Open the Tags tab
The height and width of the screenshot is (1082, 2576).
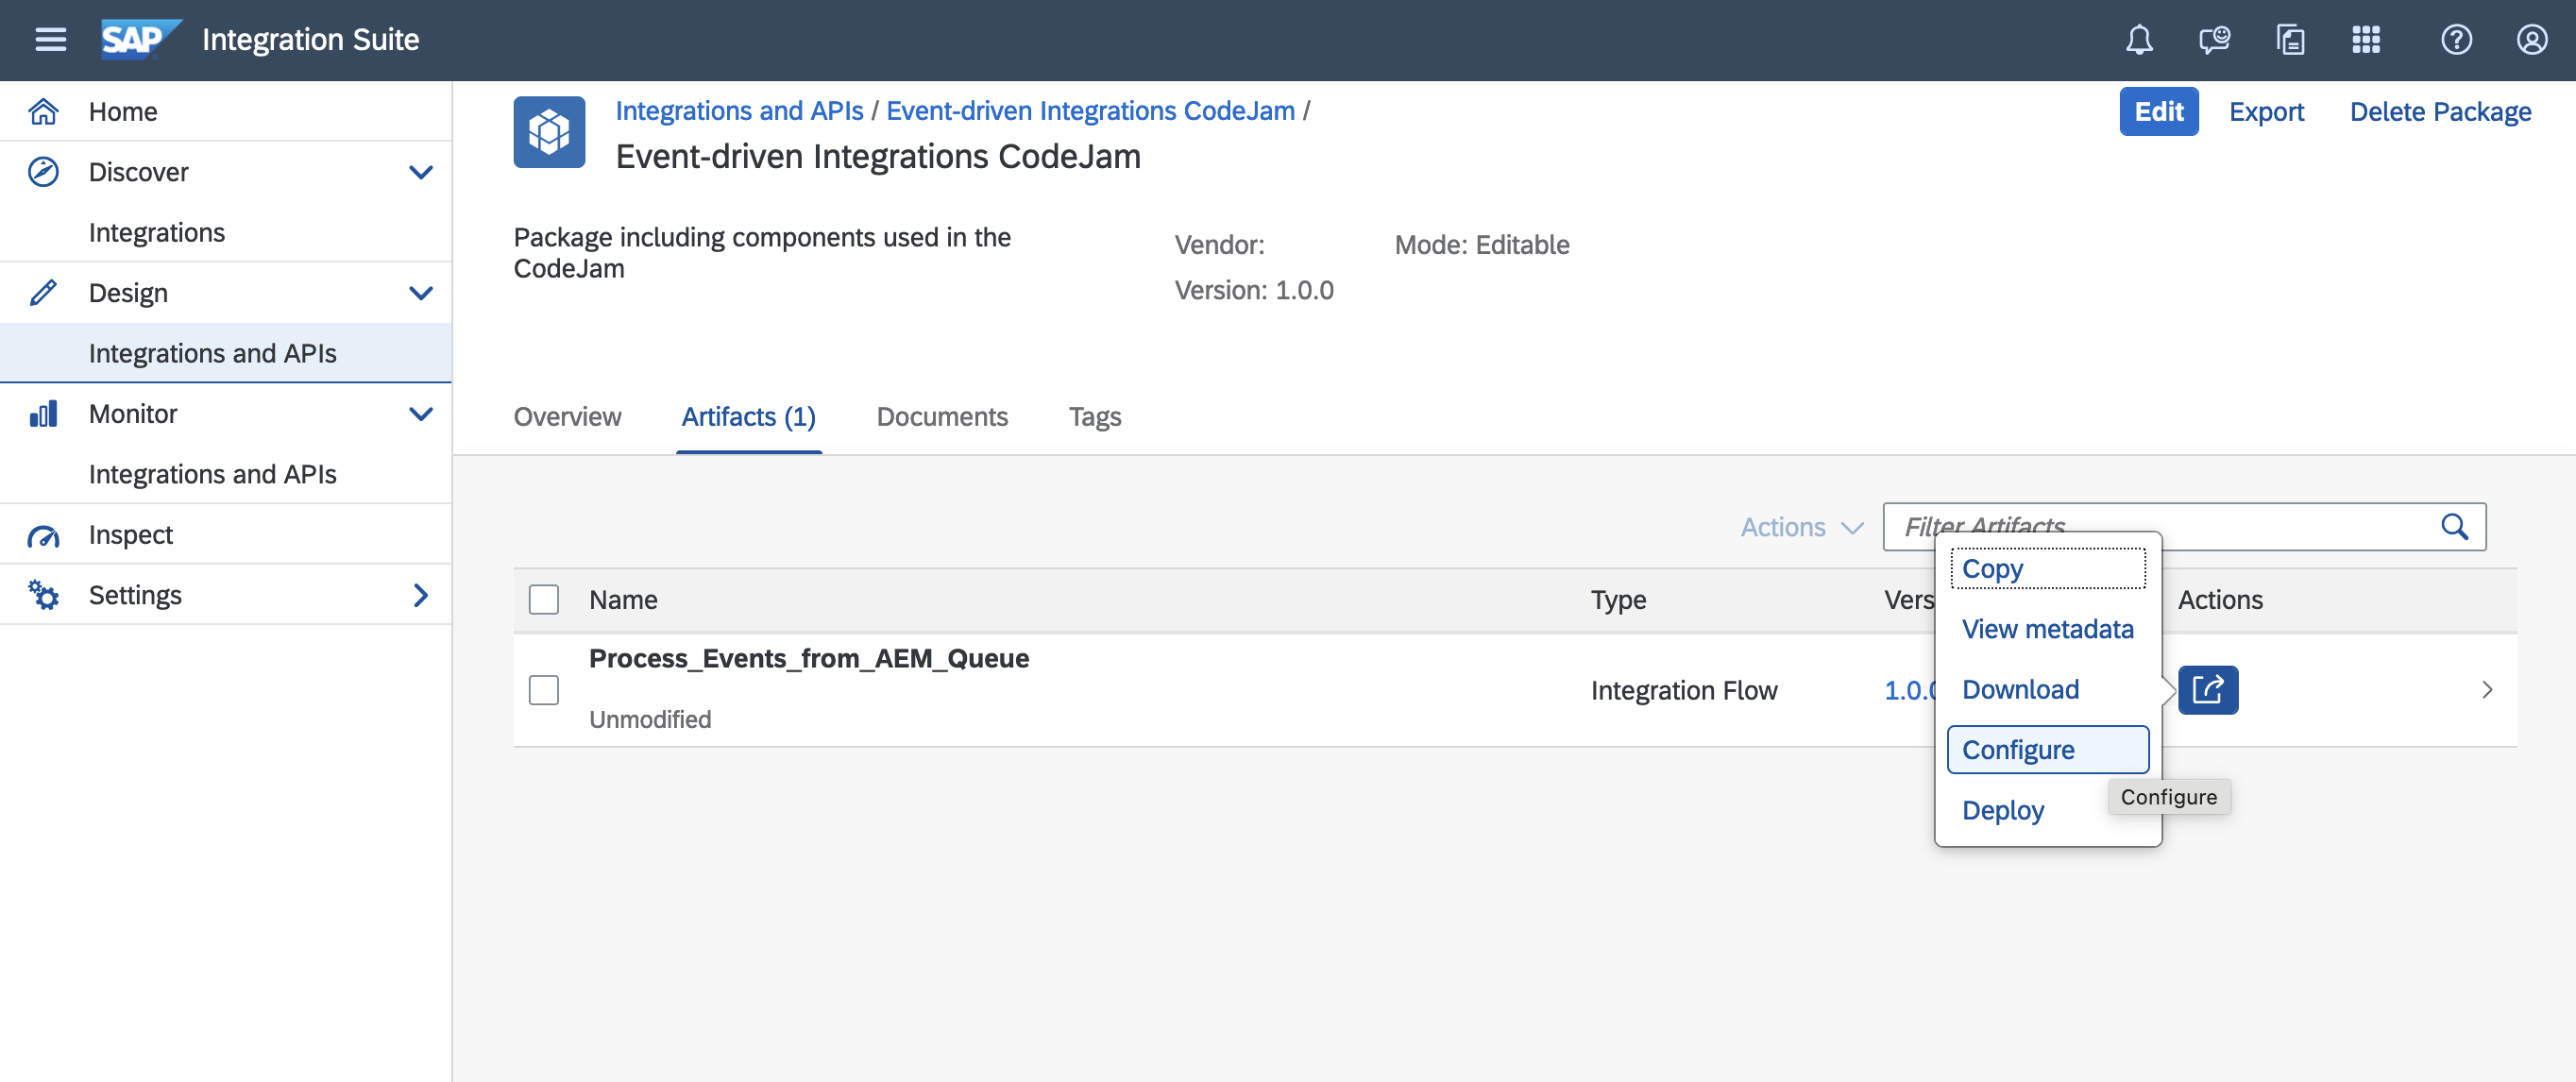click(x=1095, y=417)
